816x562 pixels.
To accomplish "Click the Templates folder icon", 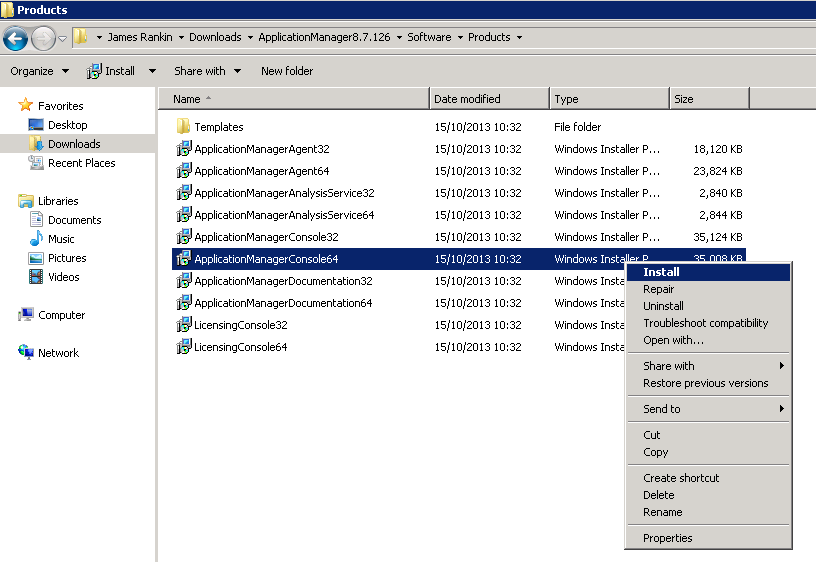I will click(x=183, y=126).
